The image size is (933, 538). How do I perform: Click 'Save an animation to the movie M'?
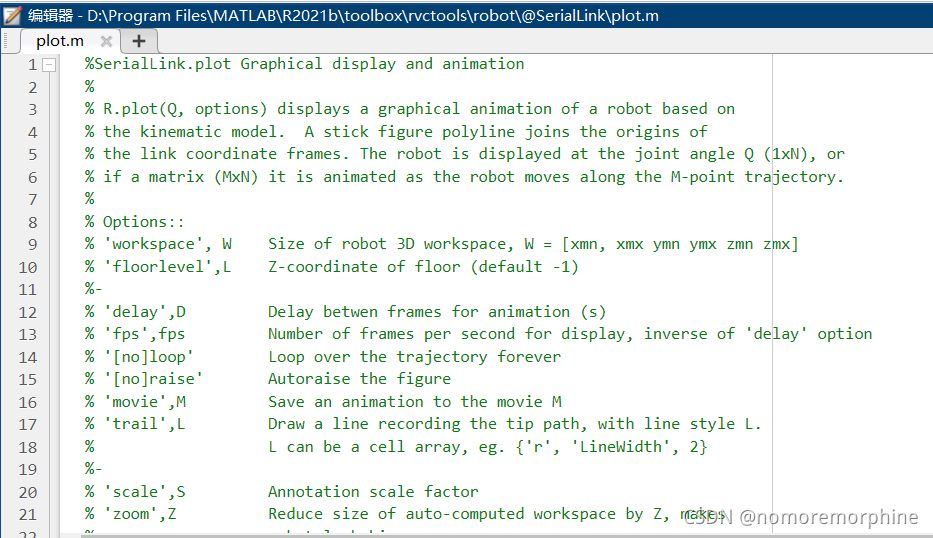[415, 402]
